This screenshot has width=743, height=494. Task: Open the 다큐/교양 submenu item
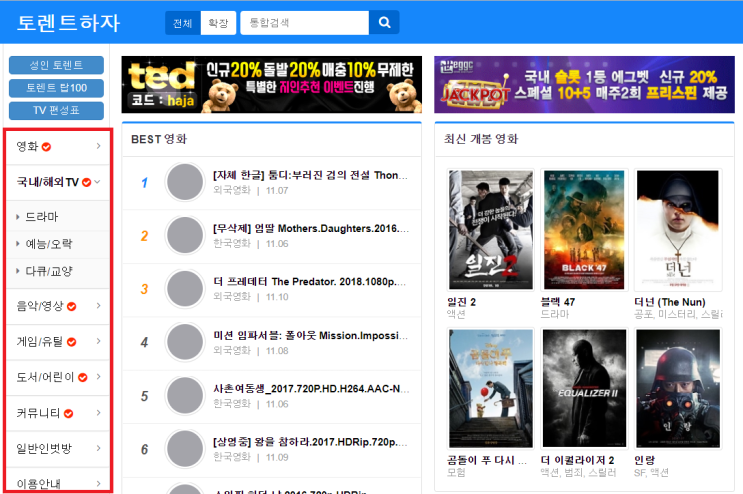pos(49,271)
